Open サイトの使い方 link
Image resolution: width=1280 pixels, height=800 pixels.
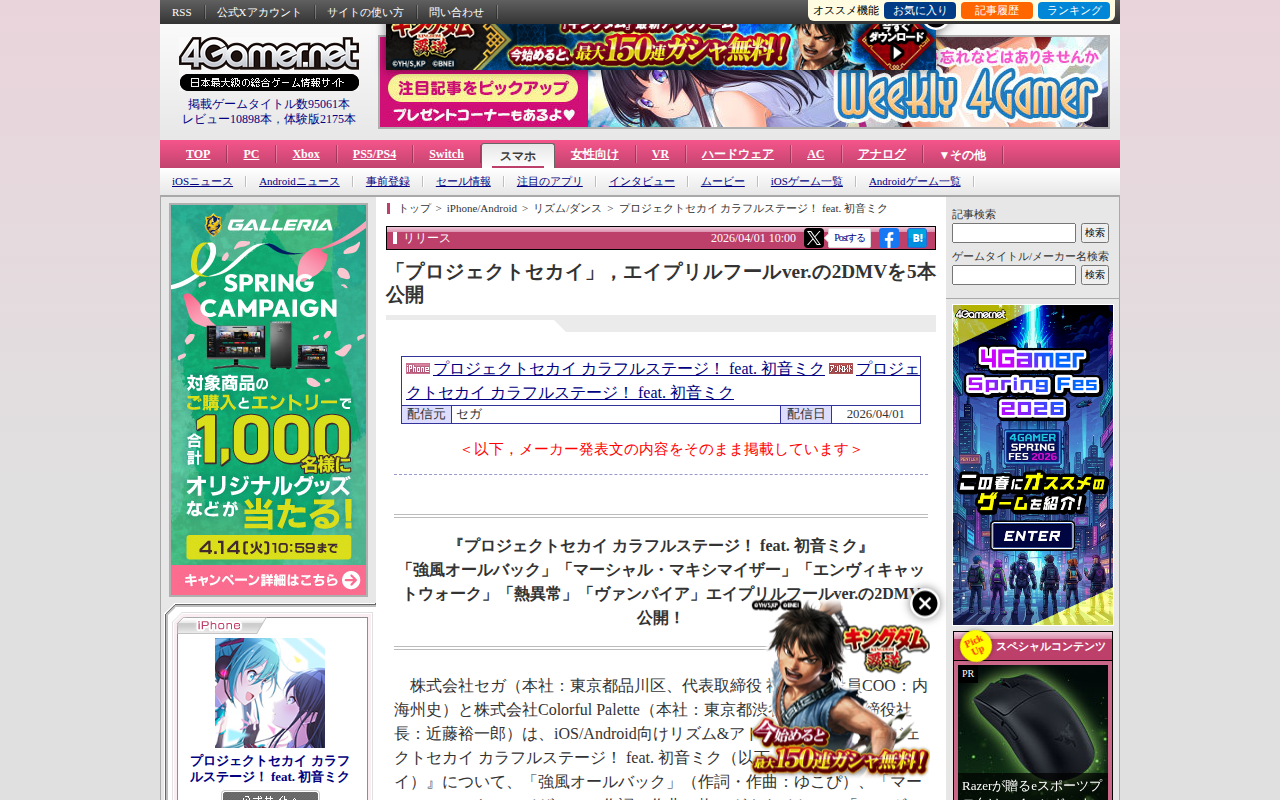click(365, 12)
